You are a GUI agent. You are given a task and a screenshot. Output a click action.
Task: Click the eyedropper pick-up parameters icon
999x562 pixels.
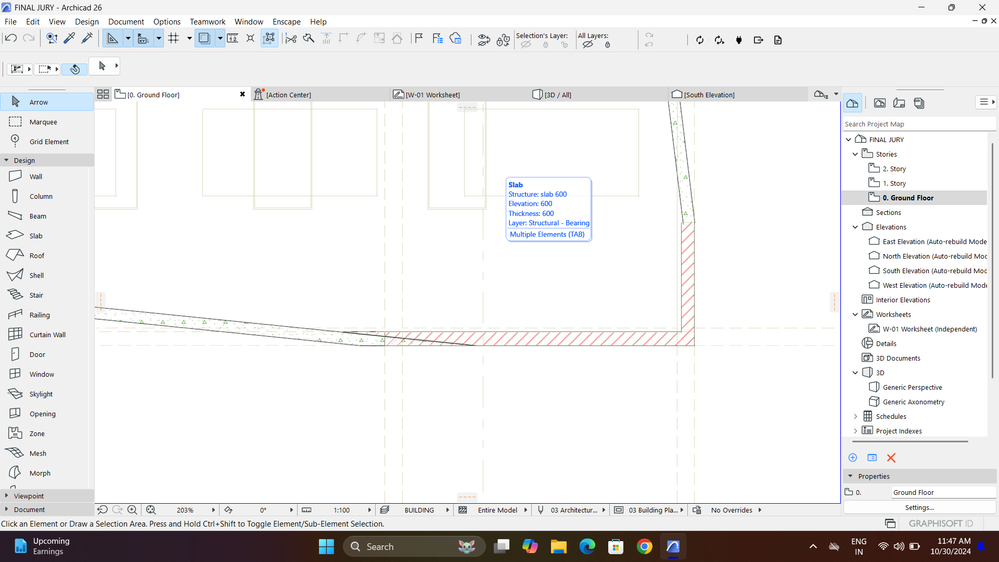pyautogui.click(x=69, y=39)
